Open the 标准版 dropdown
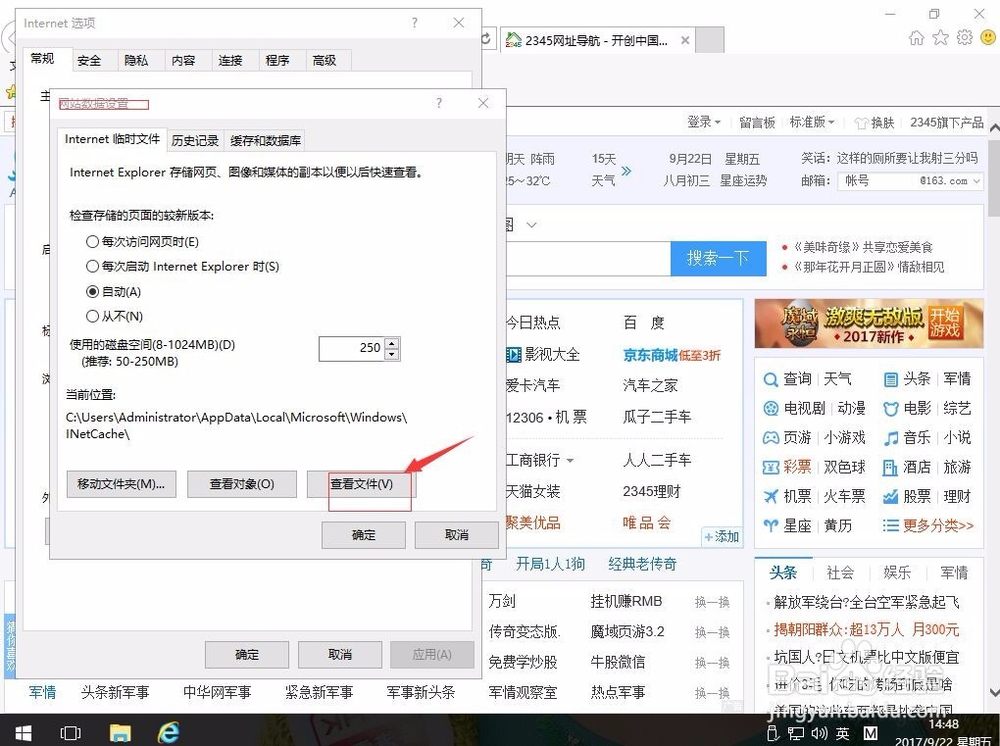 (x=810, y=121)
